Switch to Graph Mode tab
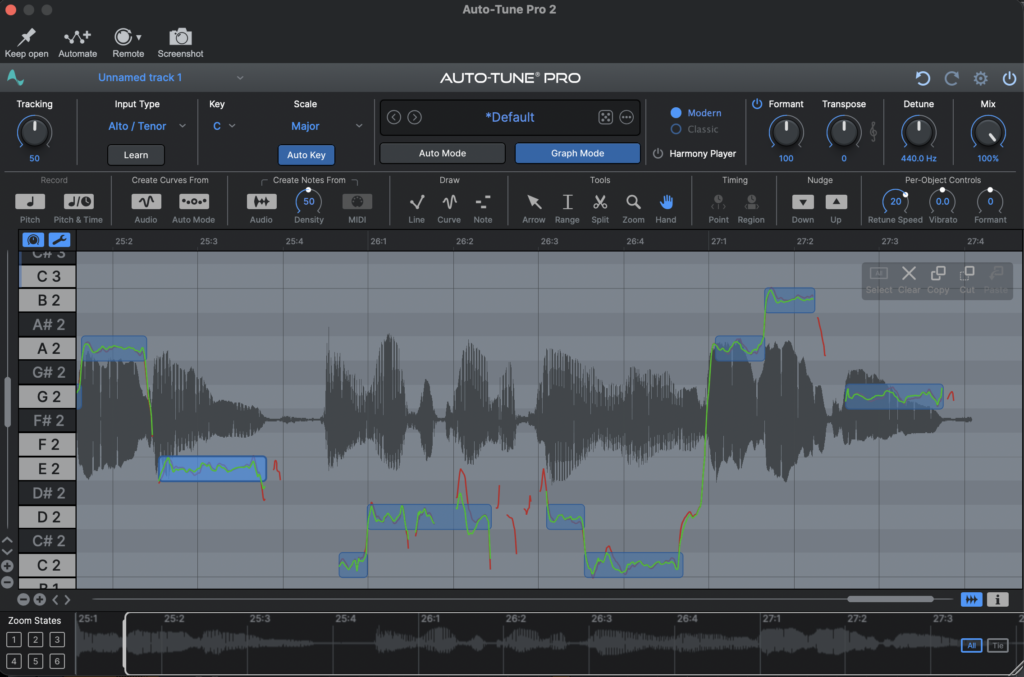The height and width of the screenshot is (677, 1024). point(577,153)
